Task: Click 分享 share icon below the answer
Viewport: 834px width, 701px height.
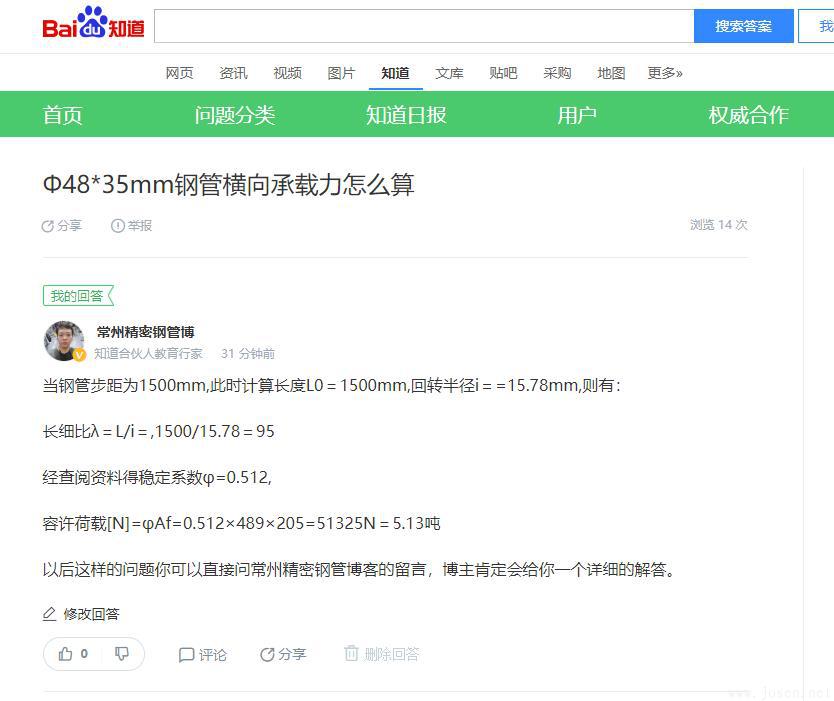Action: pos(267,655)
